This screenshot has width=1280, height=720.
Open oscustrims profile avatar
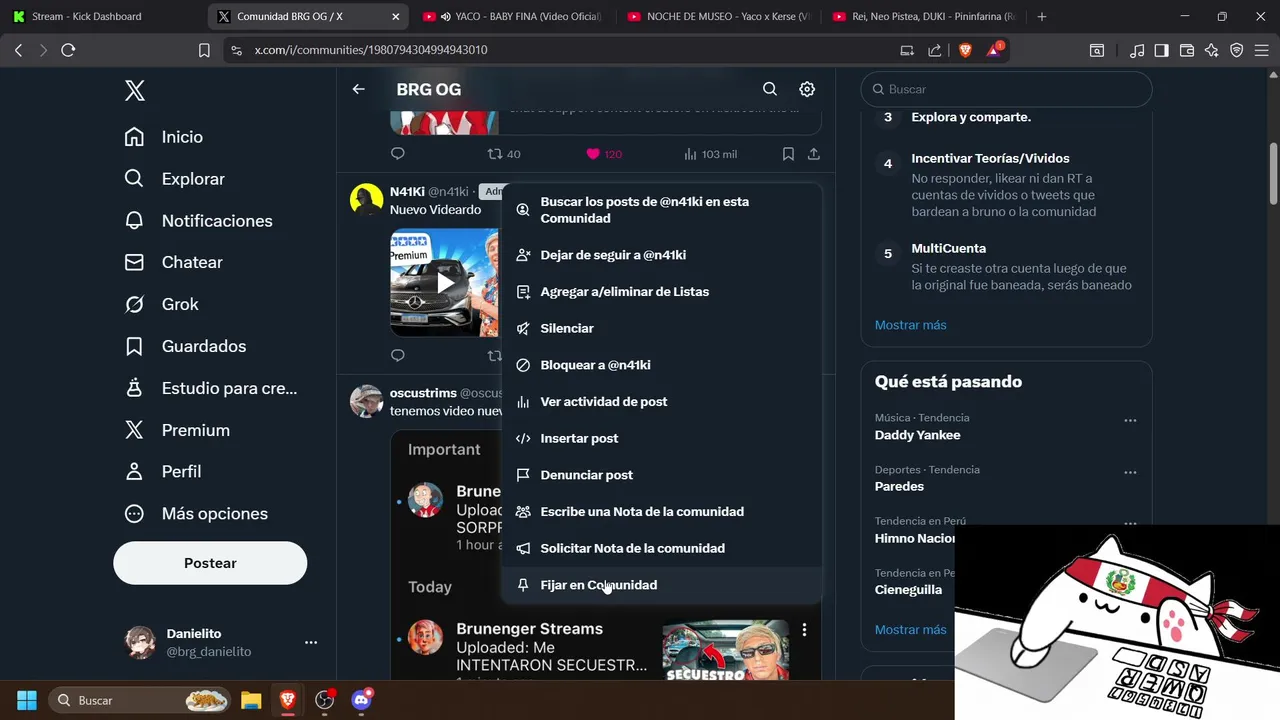[366, 401]
